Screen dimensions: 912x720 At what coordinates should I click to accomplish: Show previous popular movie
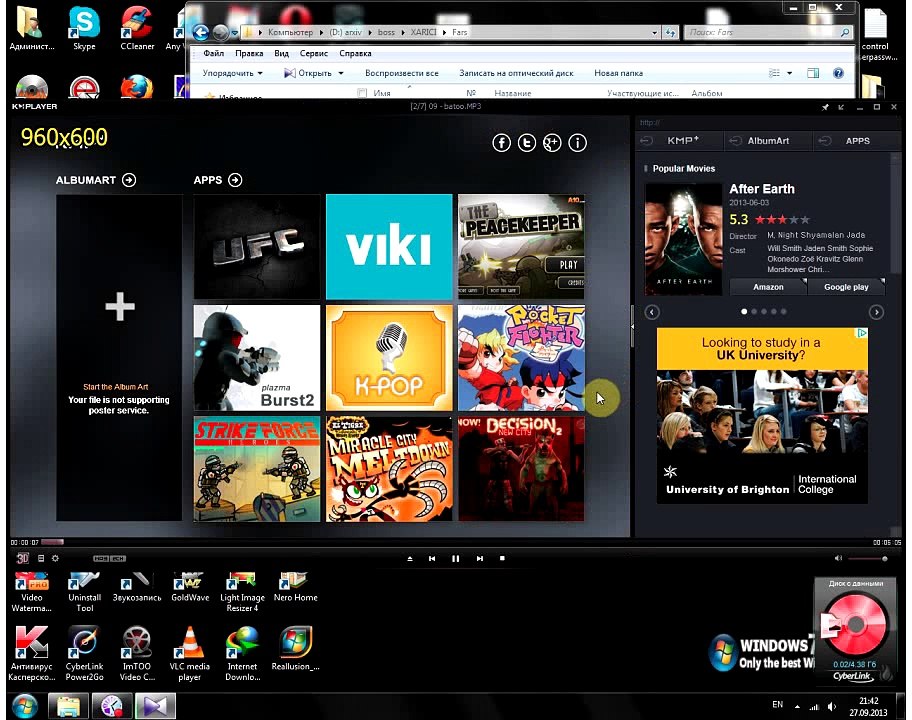point(652,312)
